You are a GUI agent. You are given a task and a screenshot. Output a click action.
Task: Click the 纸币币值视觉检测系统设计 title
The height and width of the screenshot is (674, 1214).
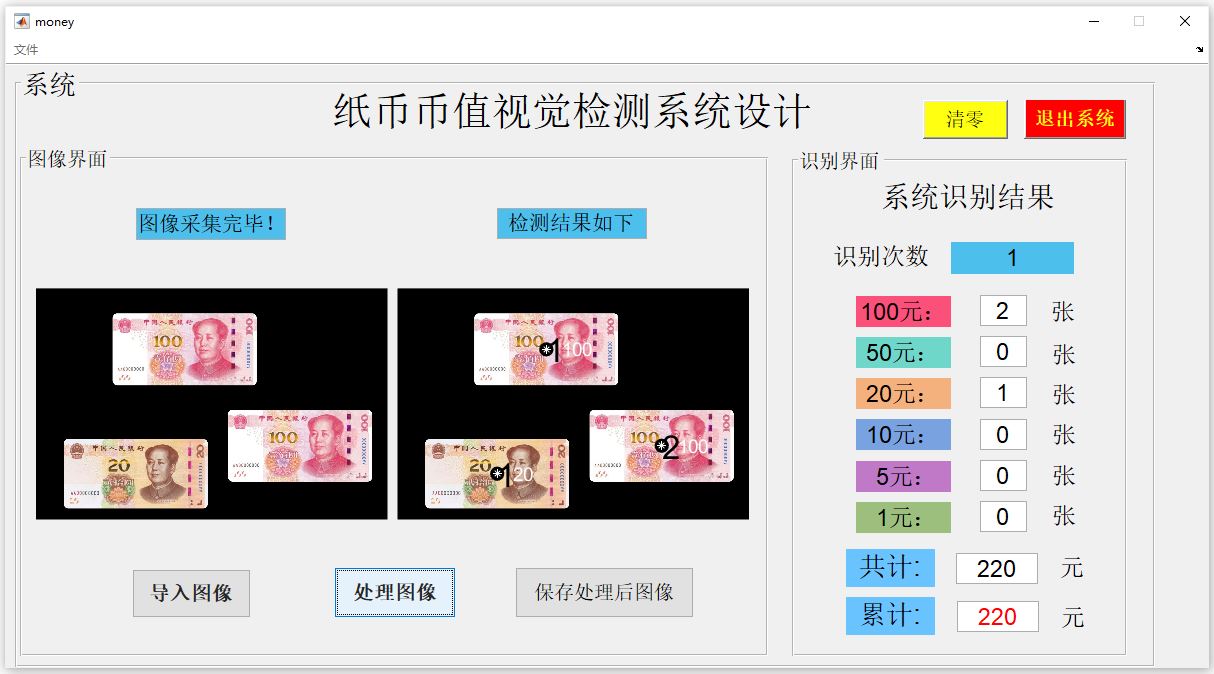(x=572, y=112)
